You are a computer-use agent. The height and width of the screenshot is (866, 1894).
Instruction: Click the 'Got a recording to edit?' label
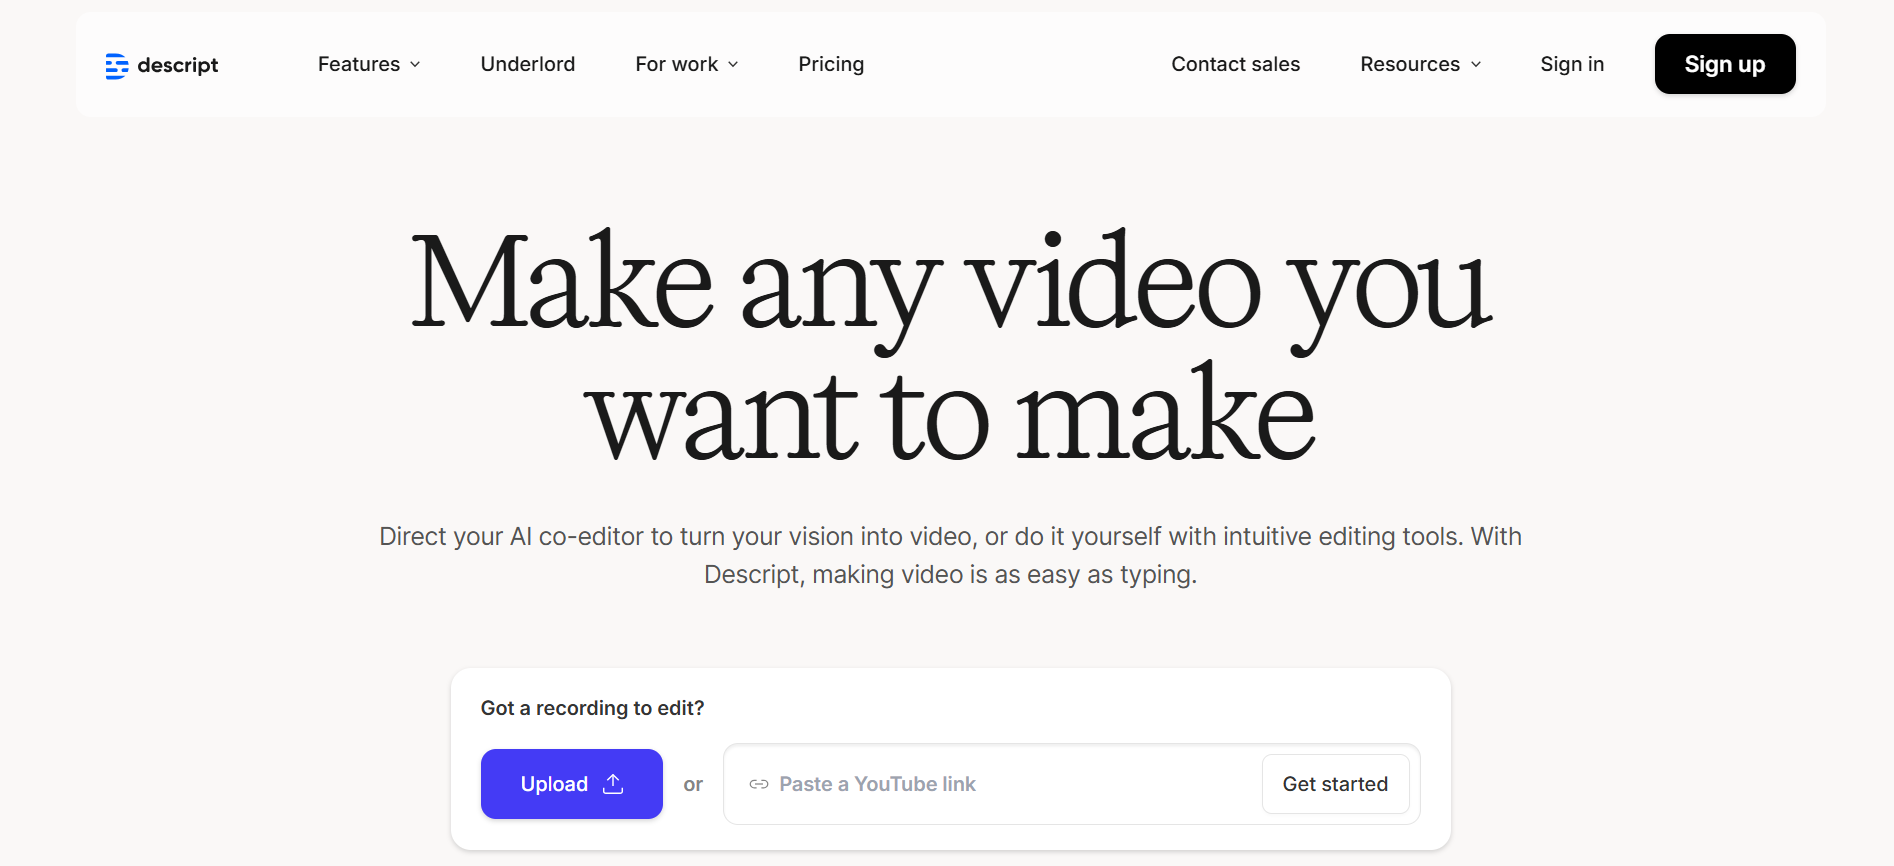592,708
